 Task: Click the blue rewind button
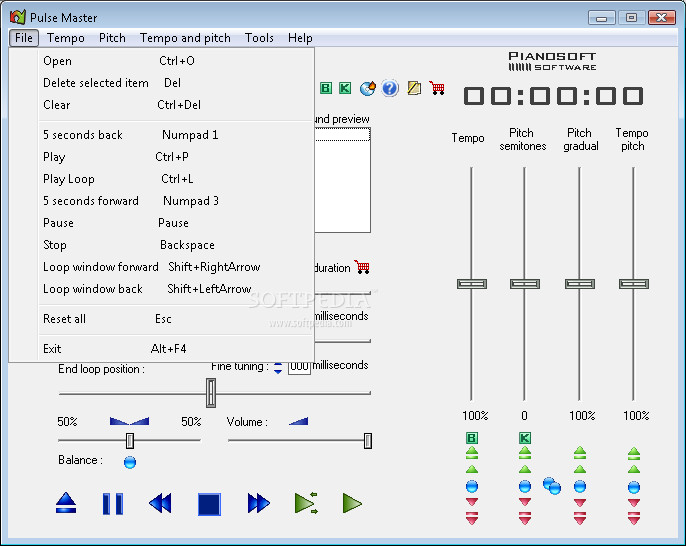[160, 503]
